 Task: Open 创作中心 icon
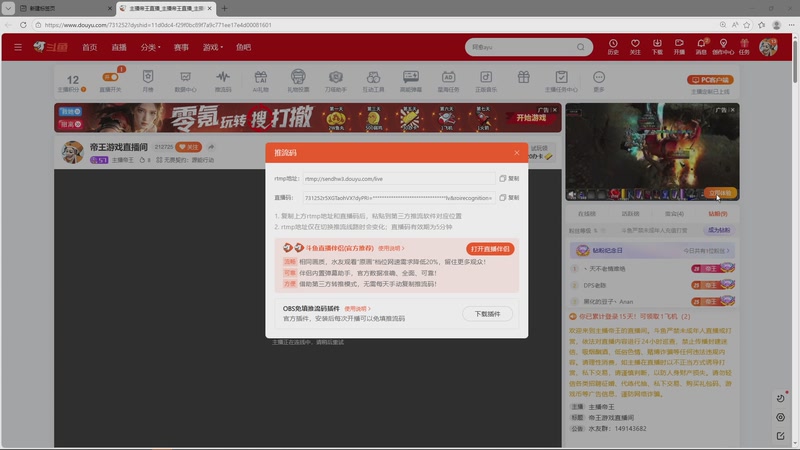(723, 47)
